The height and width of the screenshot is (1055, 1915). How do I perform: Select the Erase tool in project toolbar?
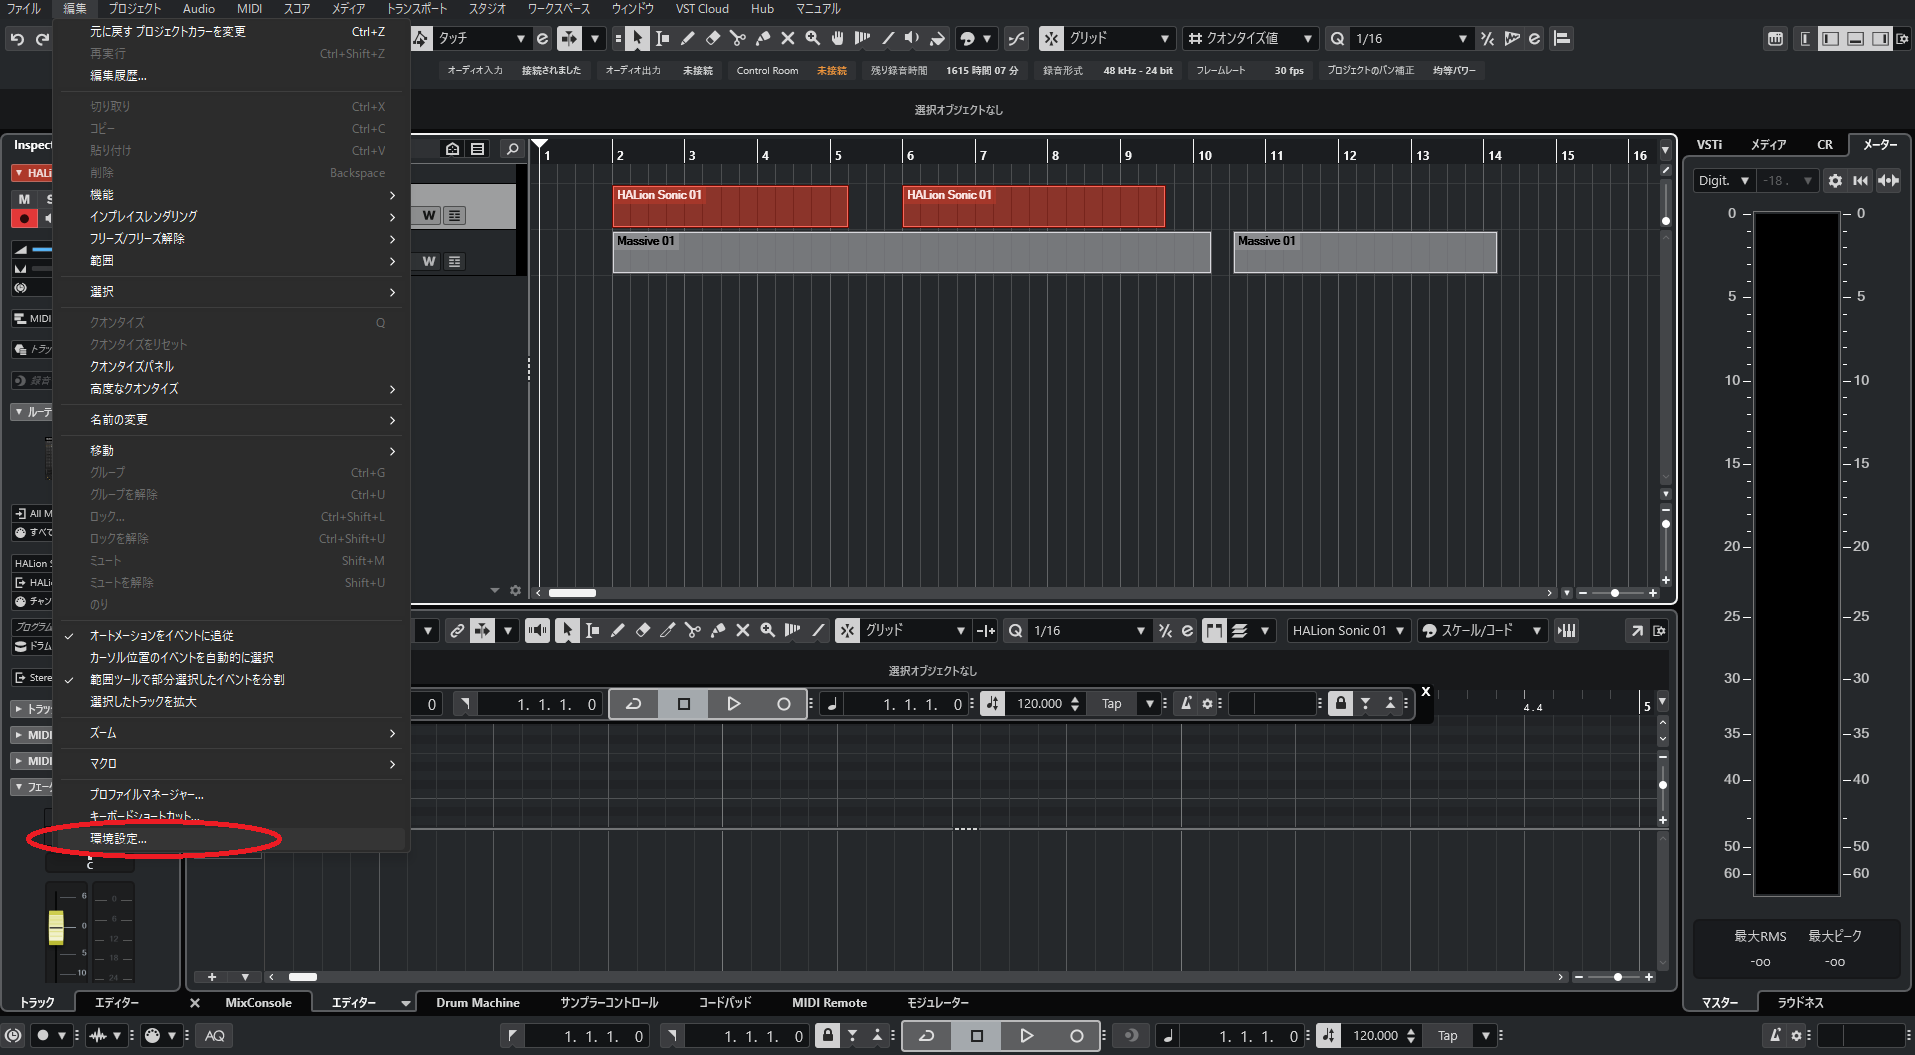pyautogui.click(x=712, y=38)
